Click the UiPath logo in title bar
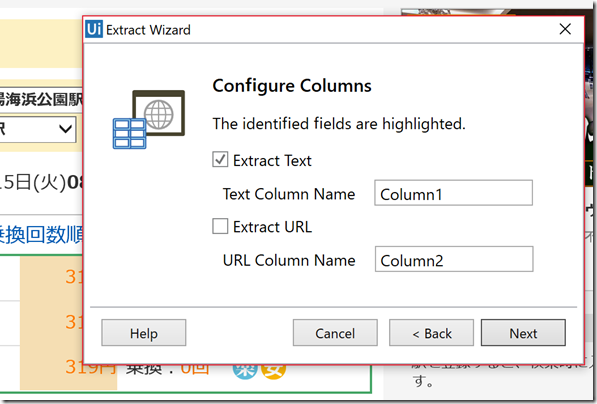 (94, 29)
